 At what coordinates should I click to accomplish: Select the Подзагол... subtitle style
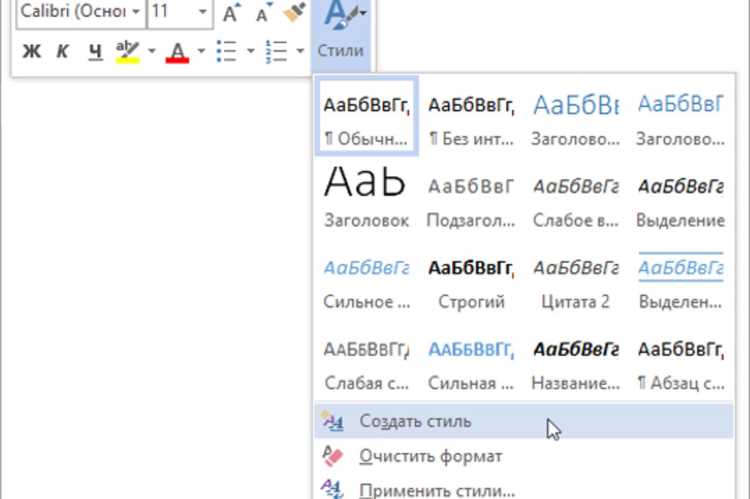coord(471,198)
